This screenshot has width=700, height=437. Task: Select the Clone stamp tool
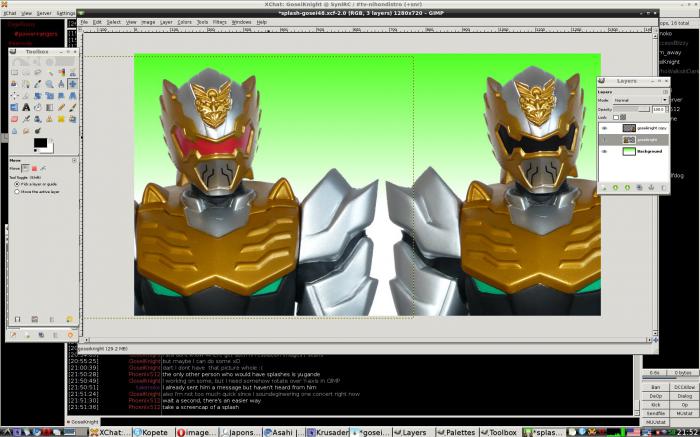pos(50,119)
